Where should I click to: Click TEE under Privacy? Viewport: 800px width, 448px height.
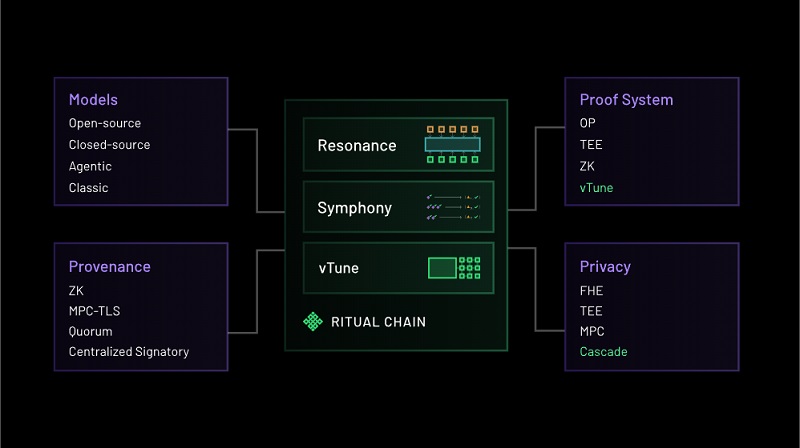click(591, 311)
